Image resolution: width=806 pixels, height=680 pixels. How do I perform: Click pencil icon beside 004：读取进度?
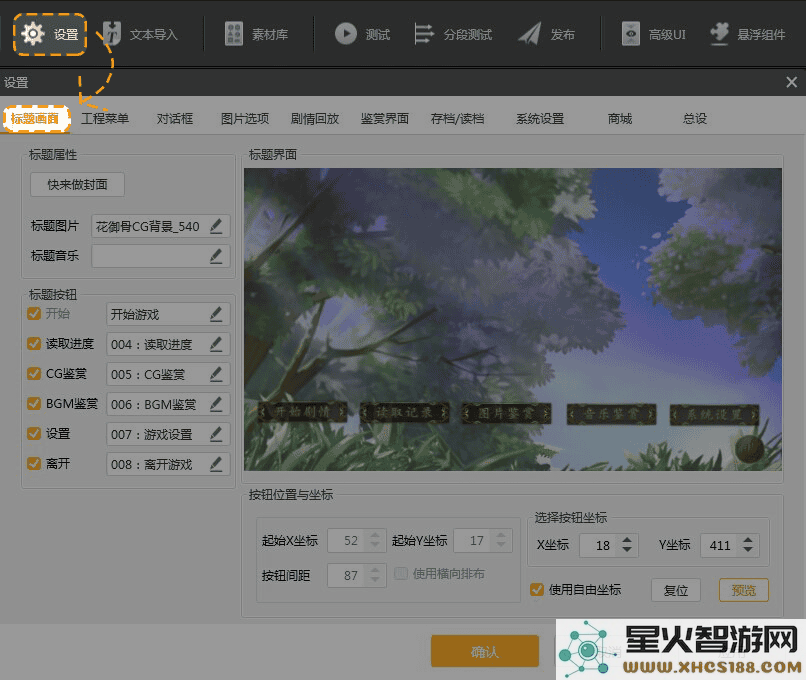[216, 344]
